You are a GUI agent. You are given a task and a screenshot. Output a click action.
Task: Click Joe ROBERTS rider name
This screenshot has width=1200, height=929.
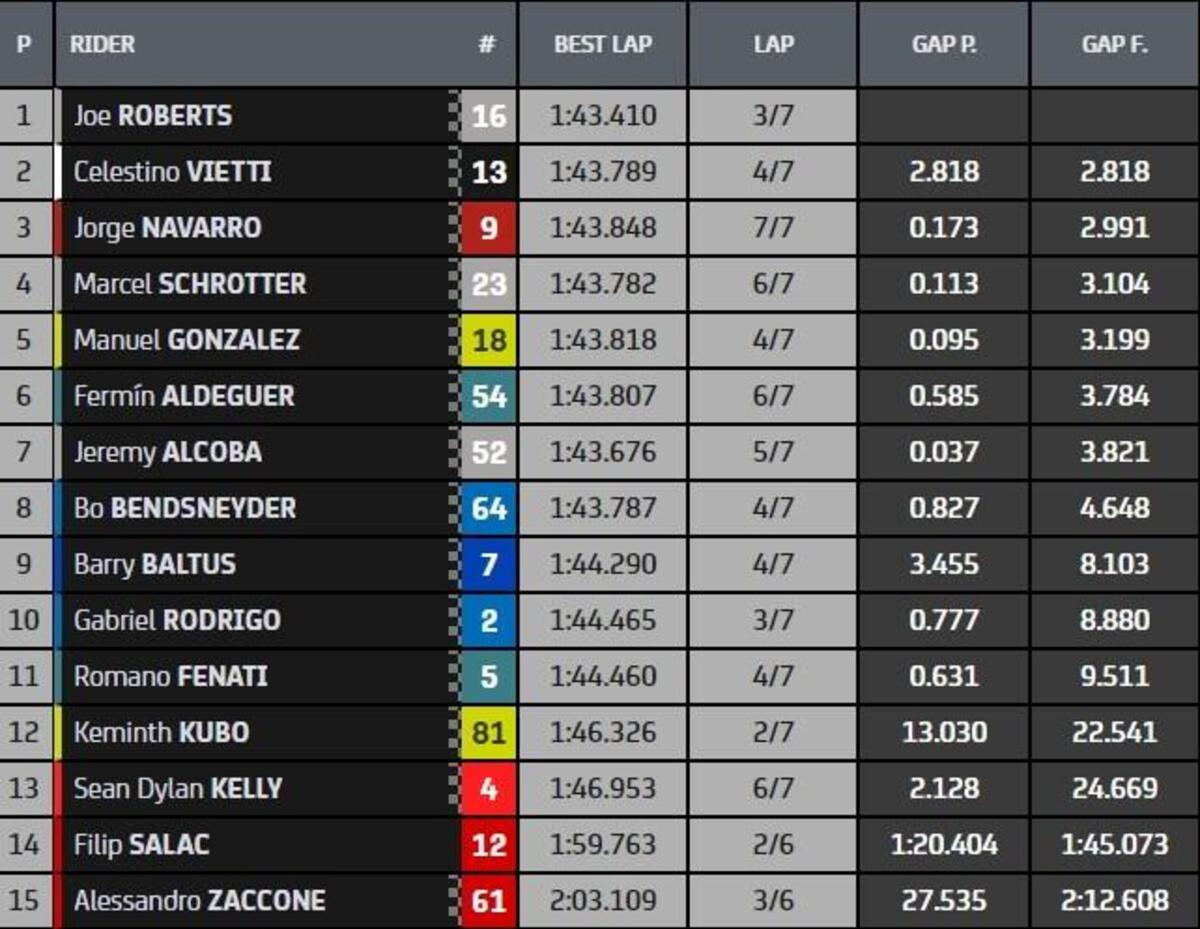click(153, 116)
